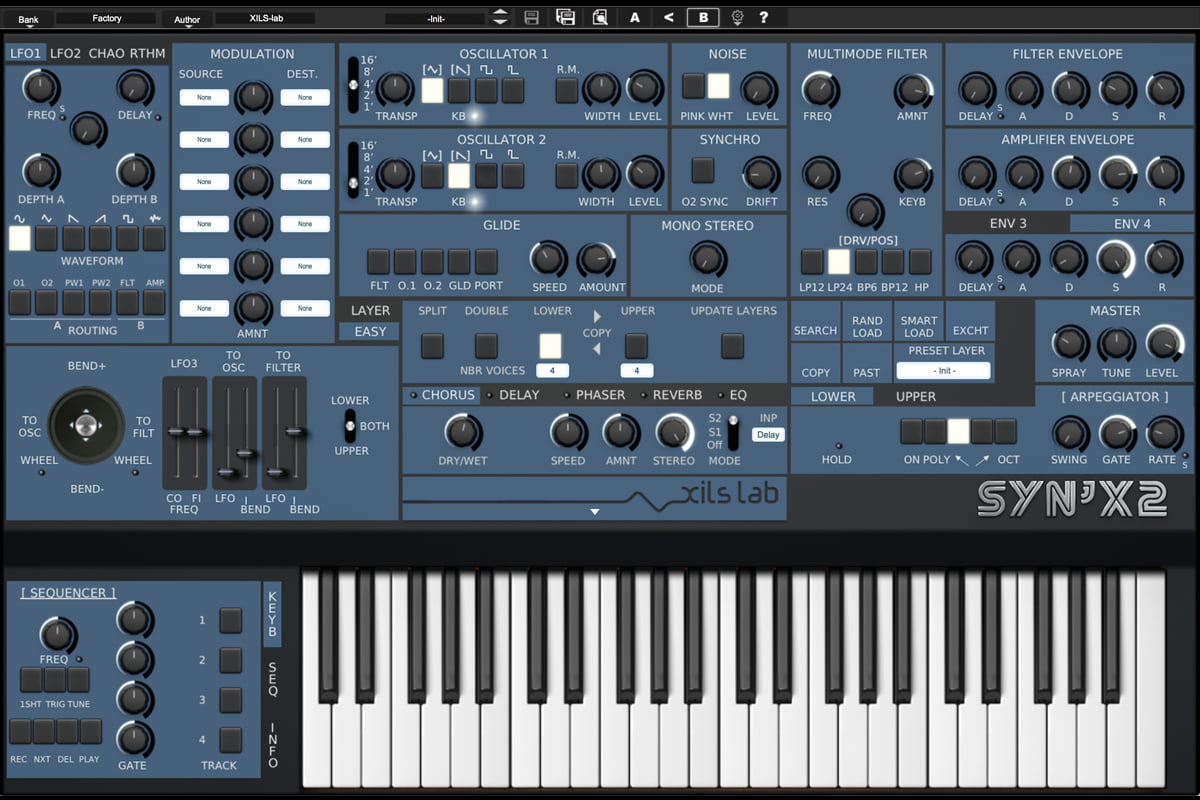Click the pitch bend joystick
This screenshot has height=800, width=1200.
[86, 426]
